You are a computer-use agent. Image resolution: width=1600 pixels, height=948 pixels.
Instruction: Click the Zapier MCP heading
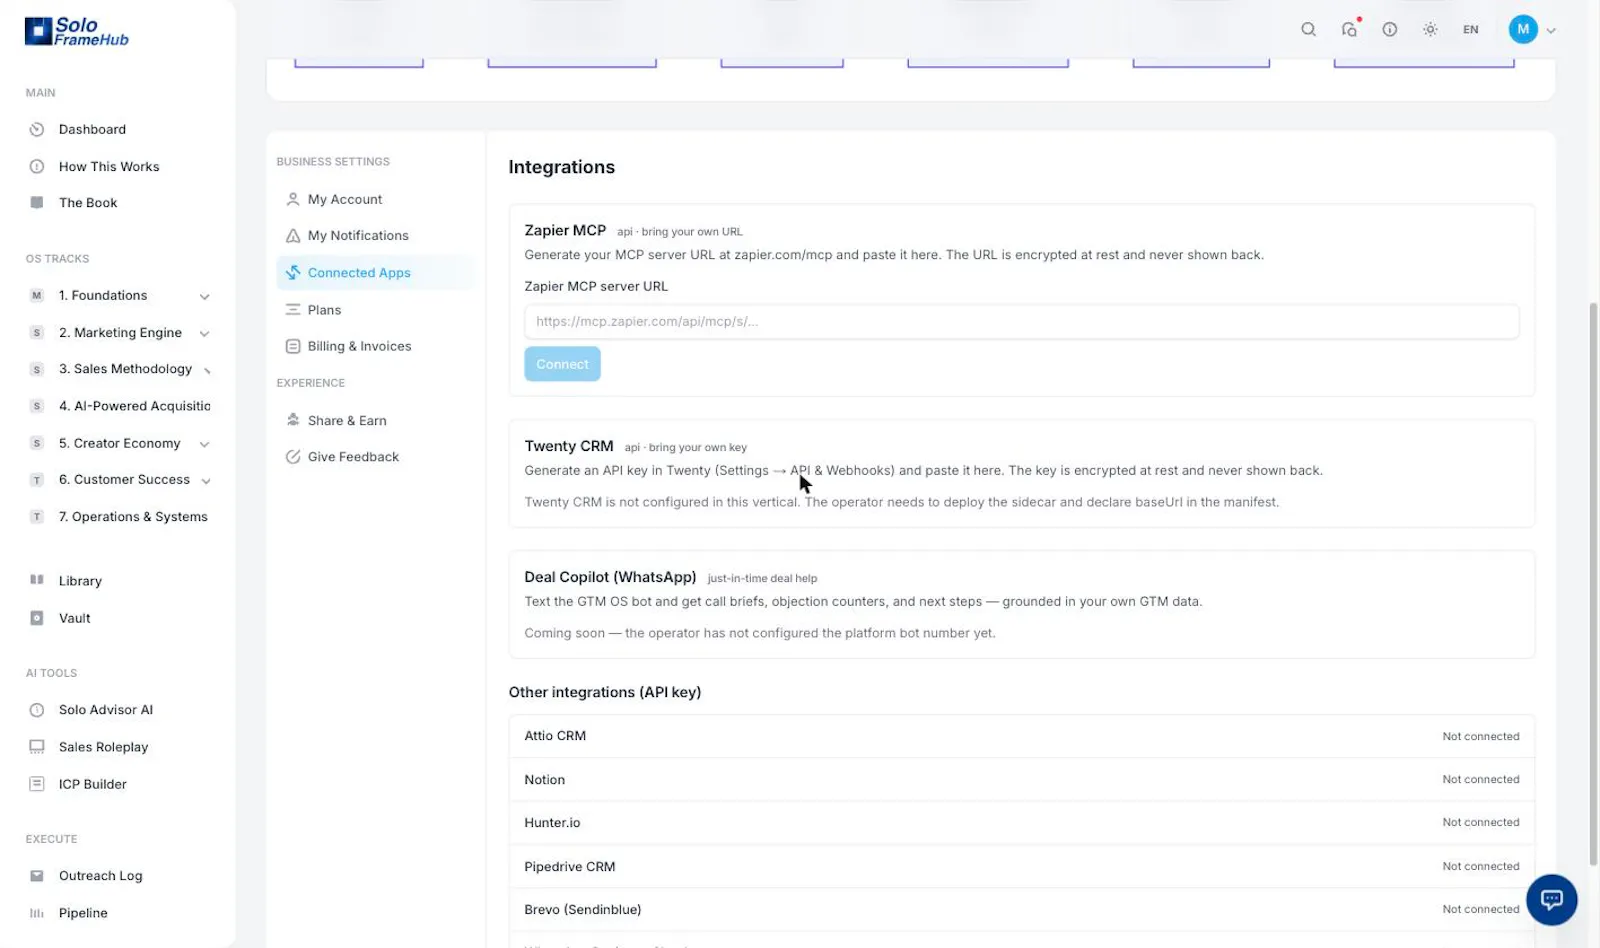pyautogui.click(x=565, y=230)
